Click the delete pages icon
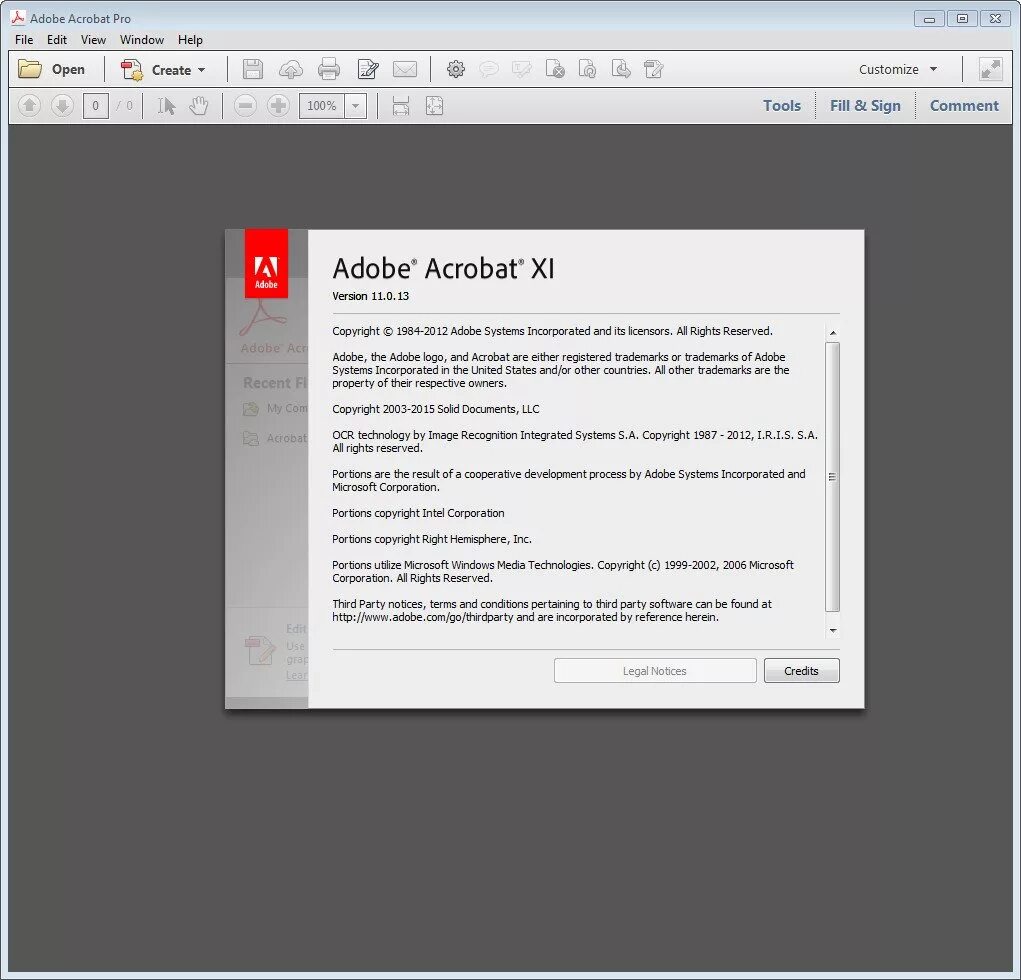 click(x=555, y=69)
